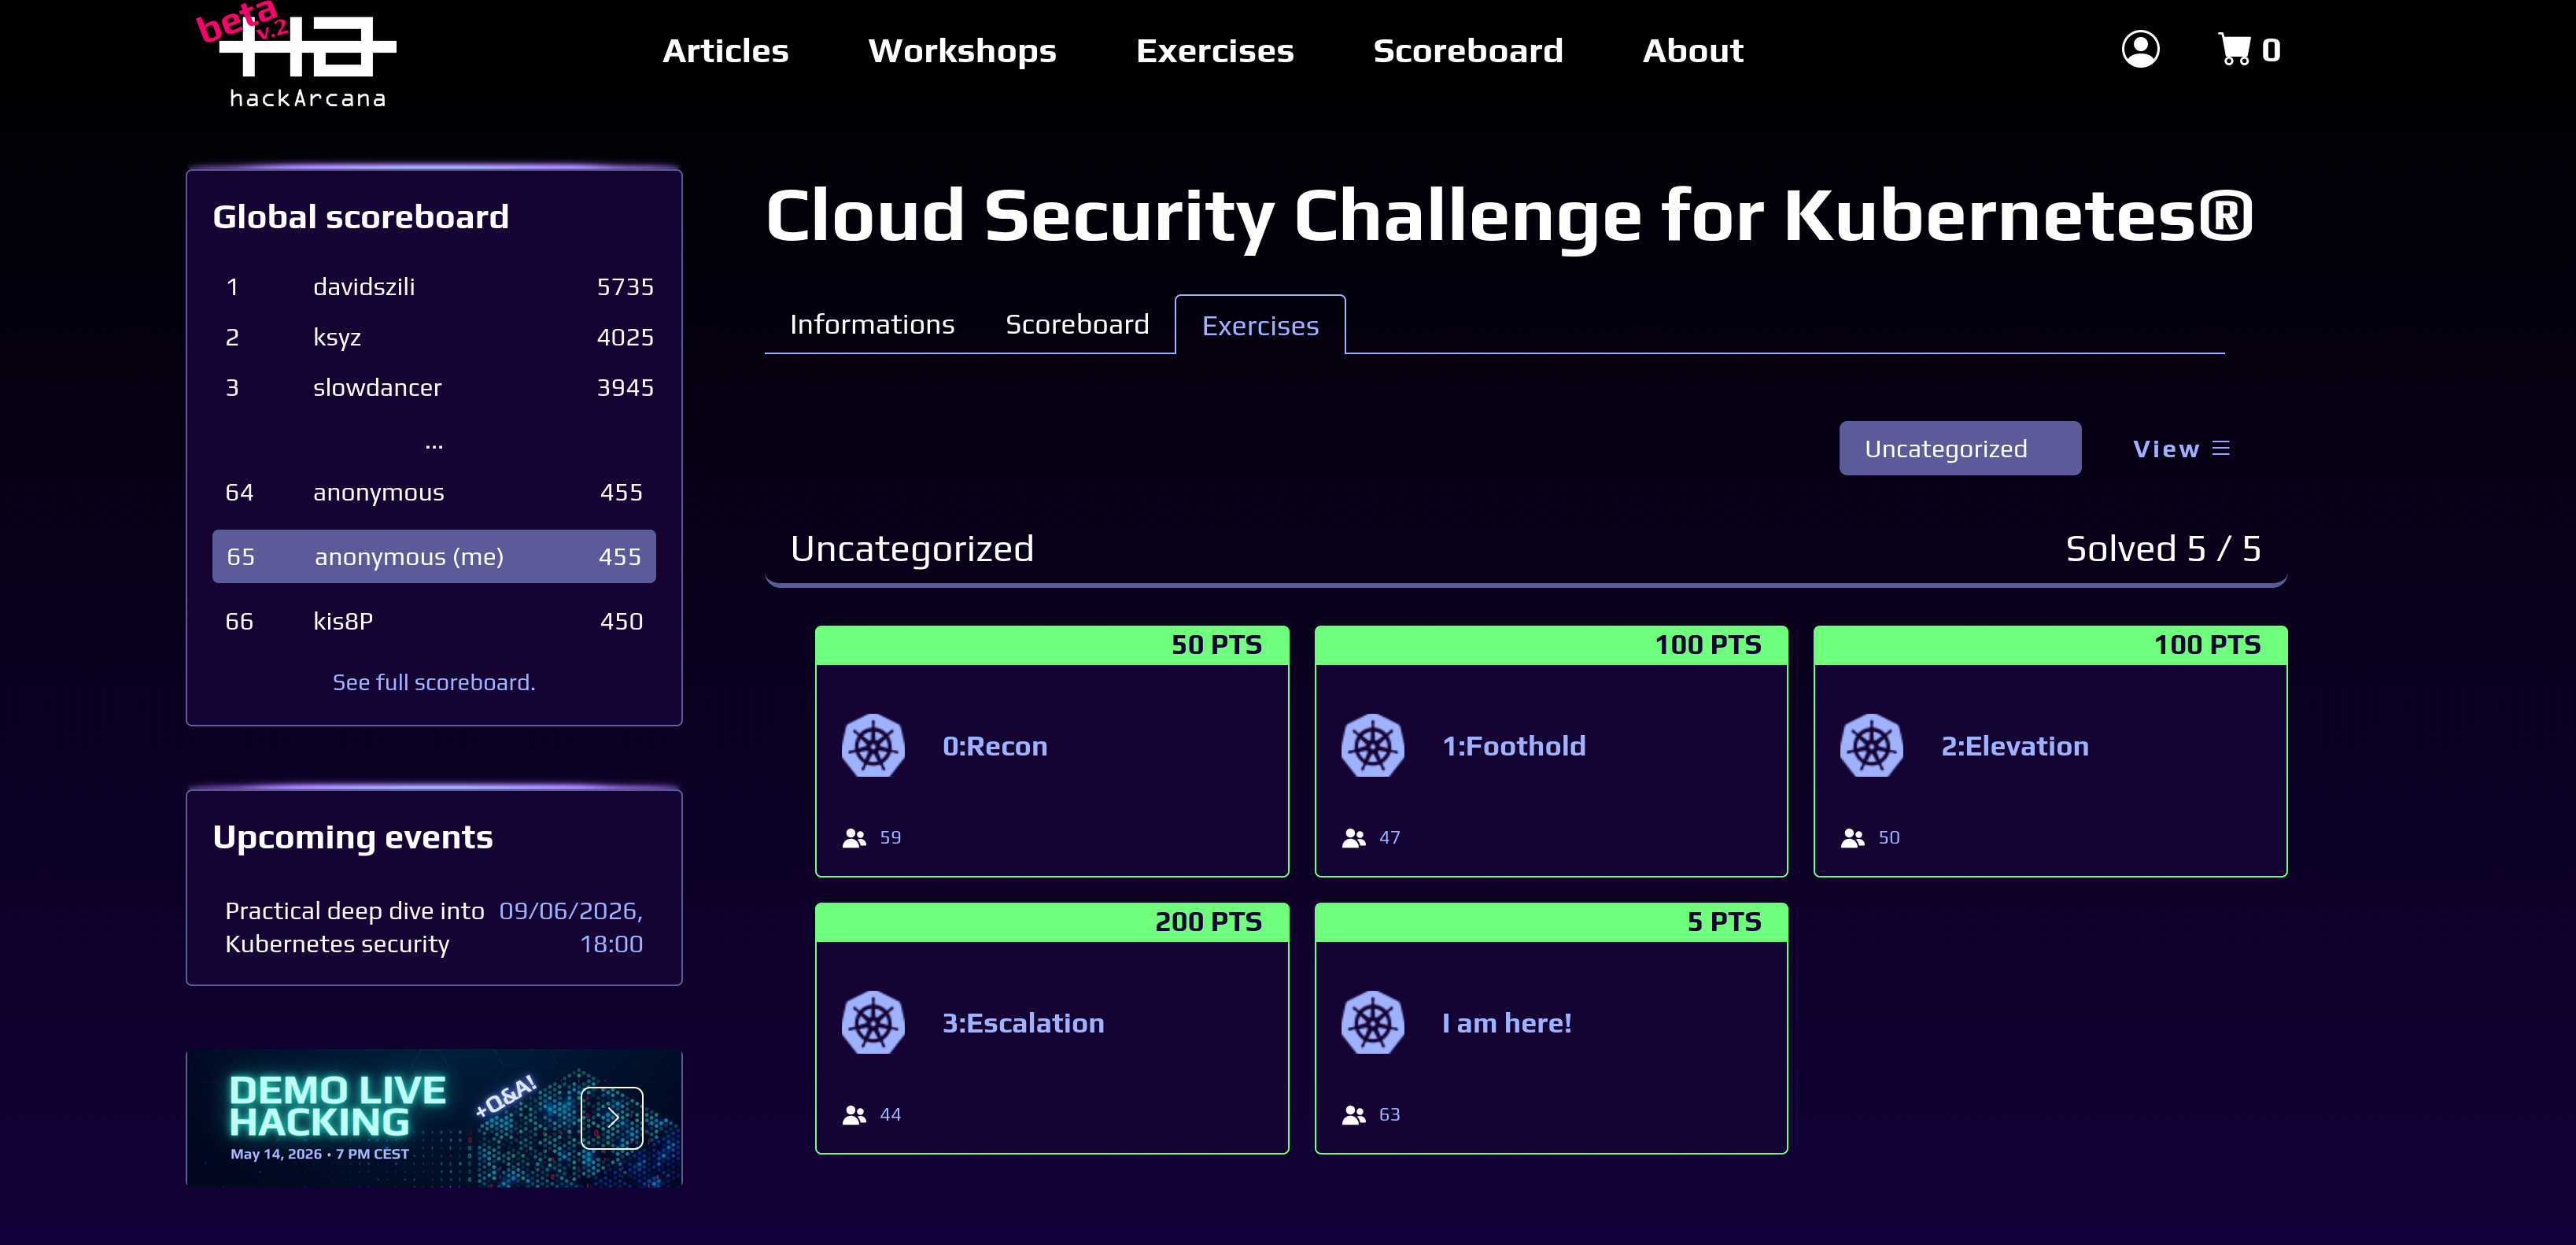The height and width of the screenshot is (1245, 2576).
Task: Click the solvers people icon on 3:Escalation
Action: click(x=854, y=1115)
